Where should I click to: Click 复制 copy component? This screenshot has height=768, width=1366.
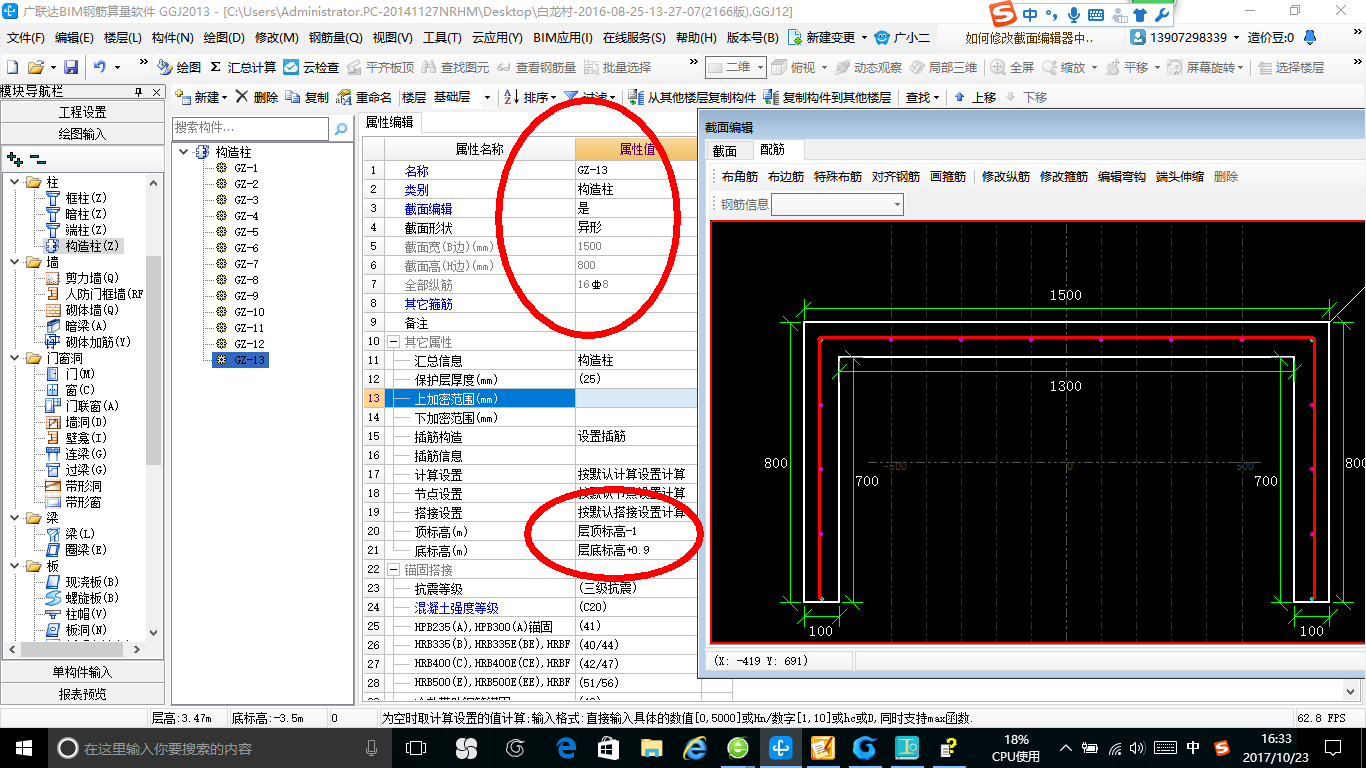[x=307, y=97]
